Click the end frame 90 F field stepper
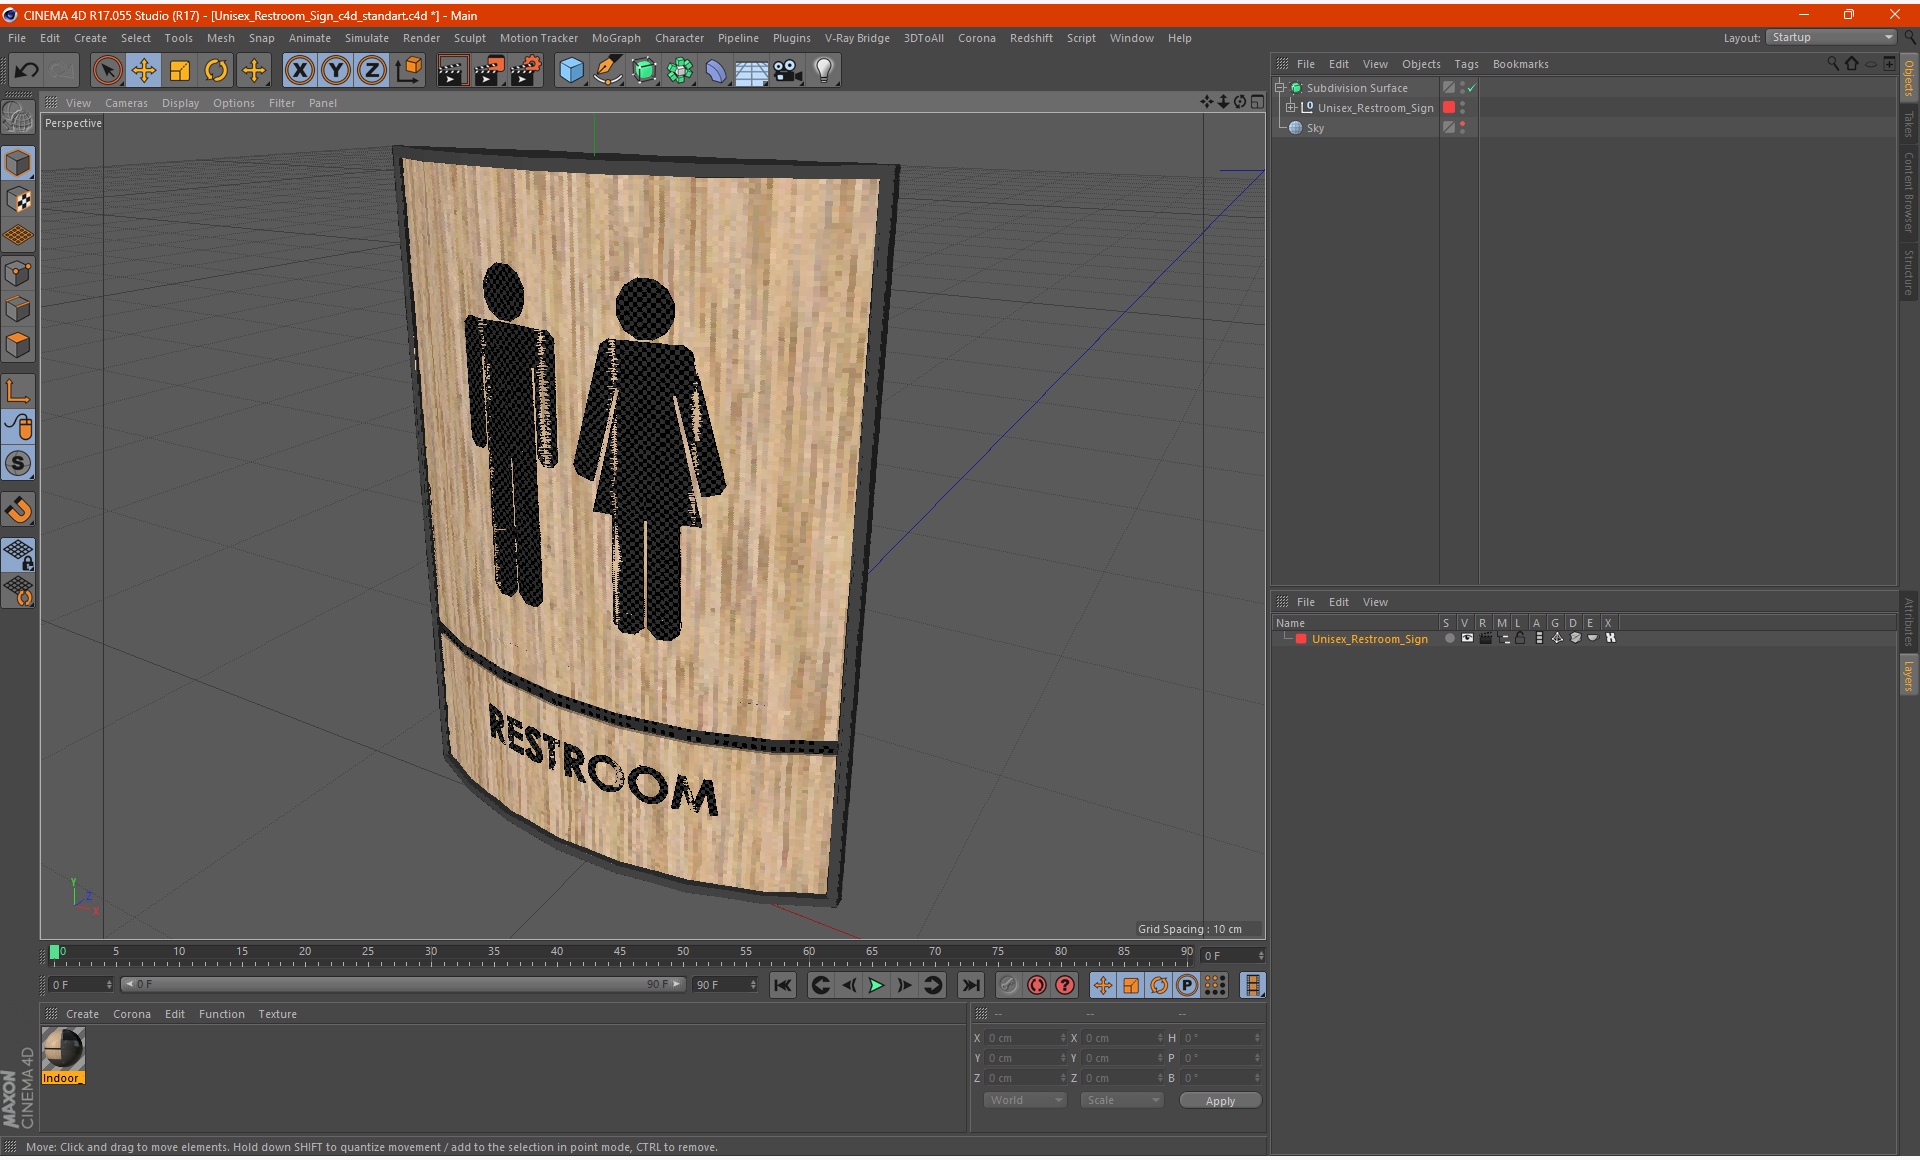Viewport: 1920px width, 1160px height. [x=753, y=985]
